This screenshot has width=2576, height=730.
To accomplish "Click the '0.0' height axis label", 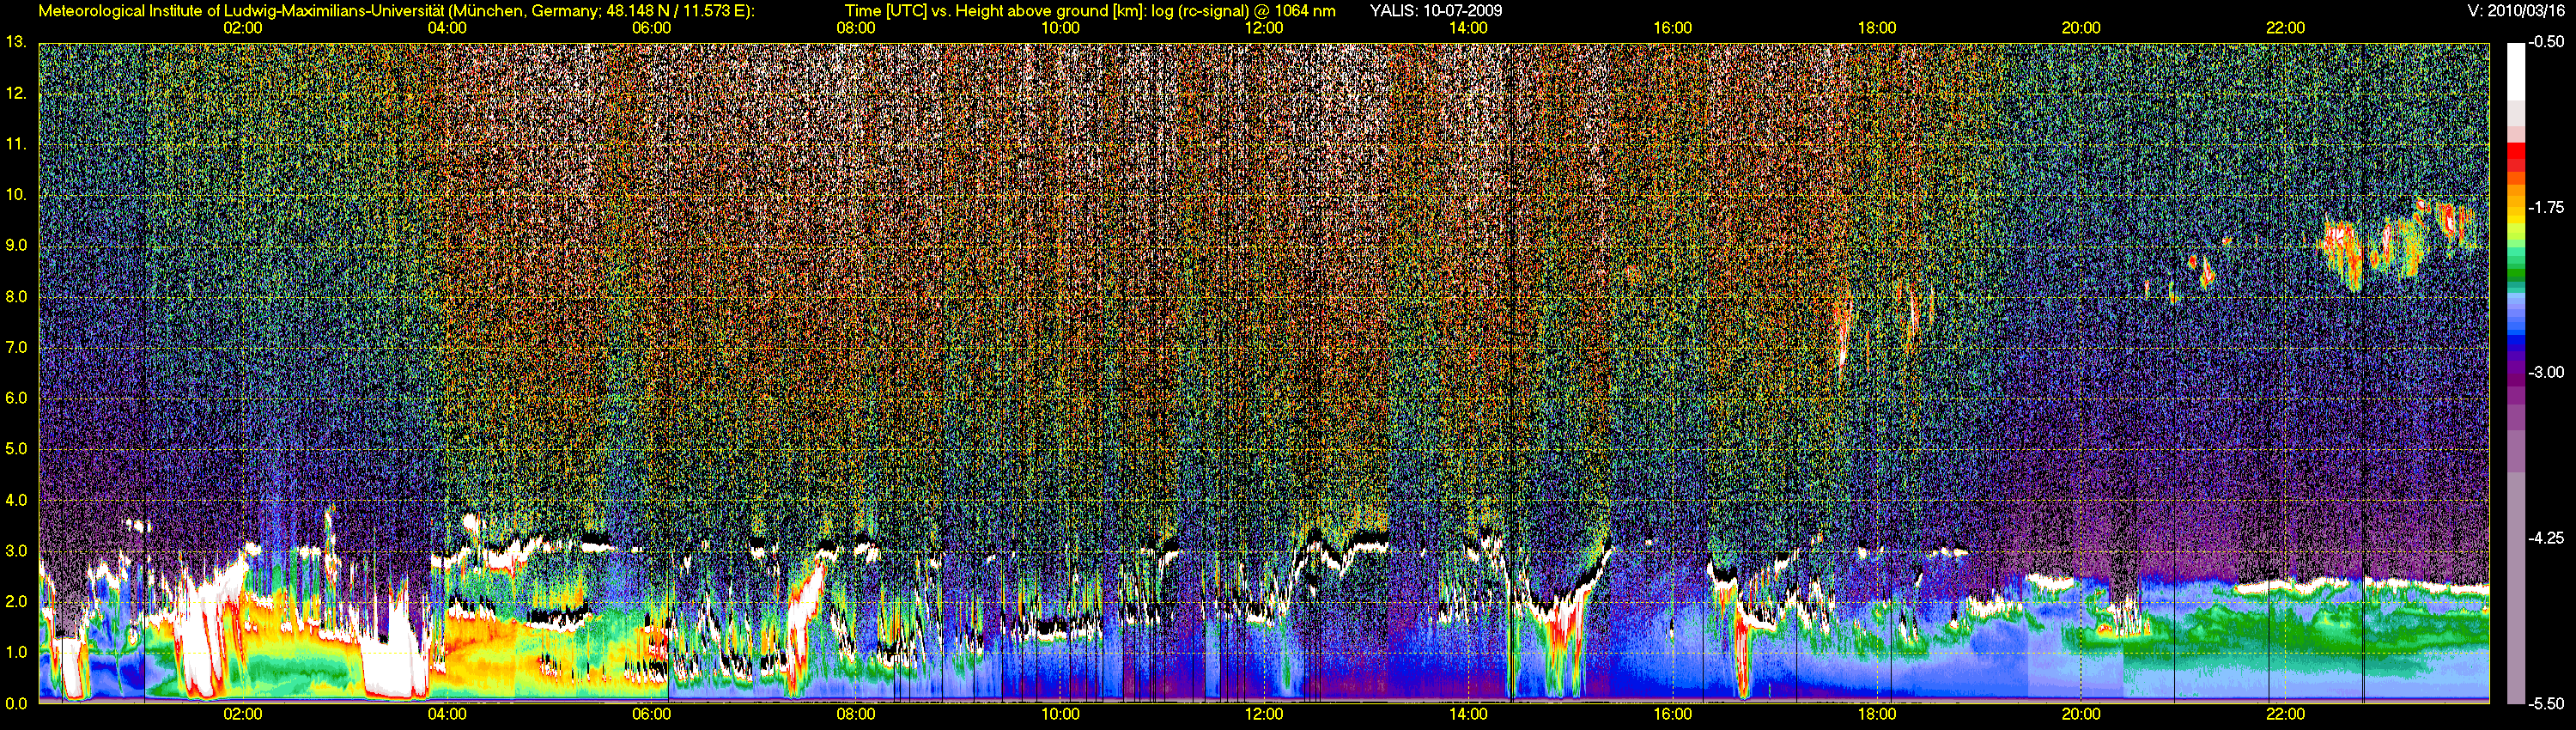I will 16,704.
